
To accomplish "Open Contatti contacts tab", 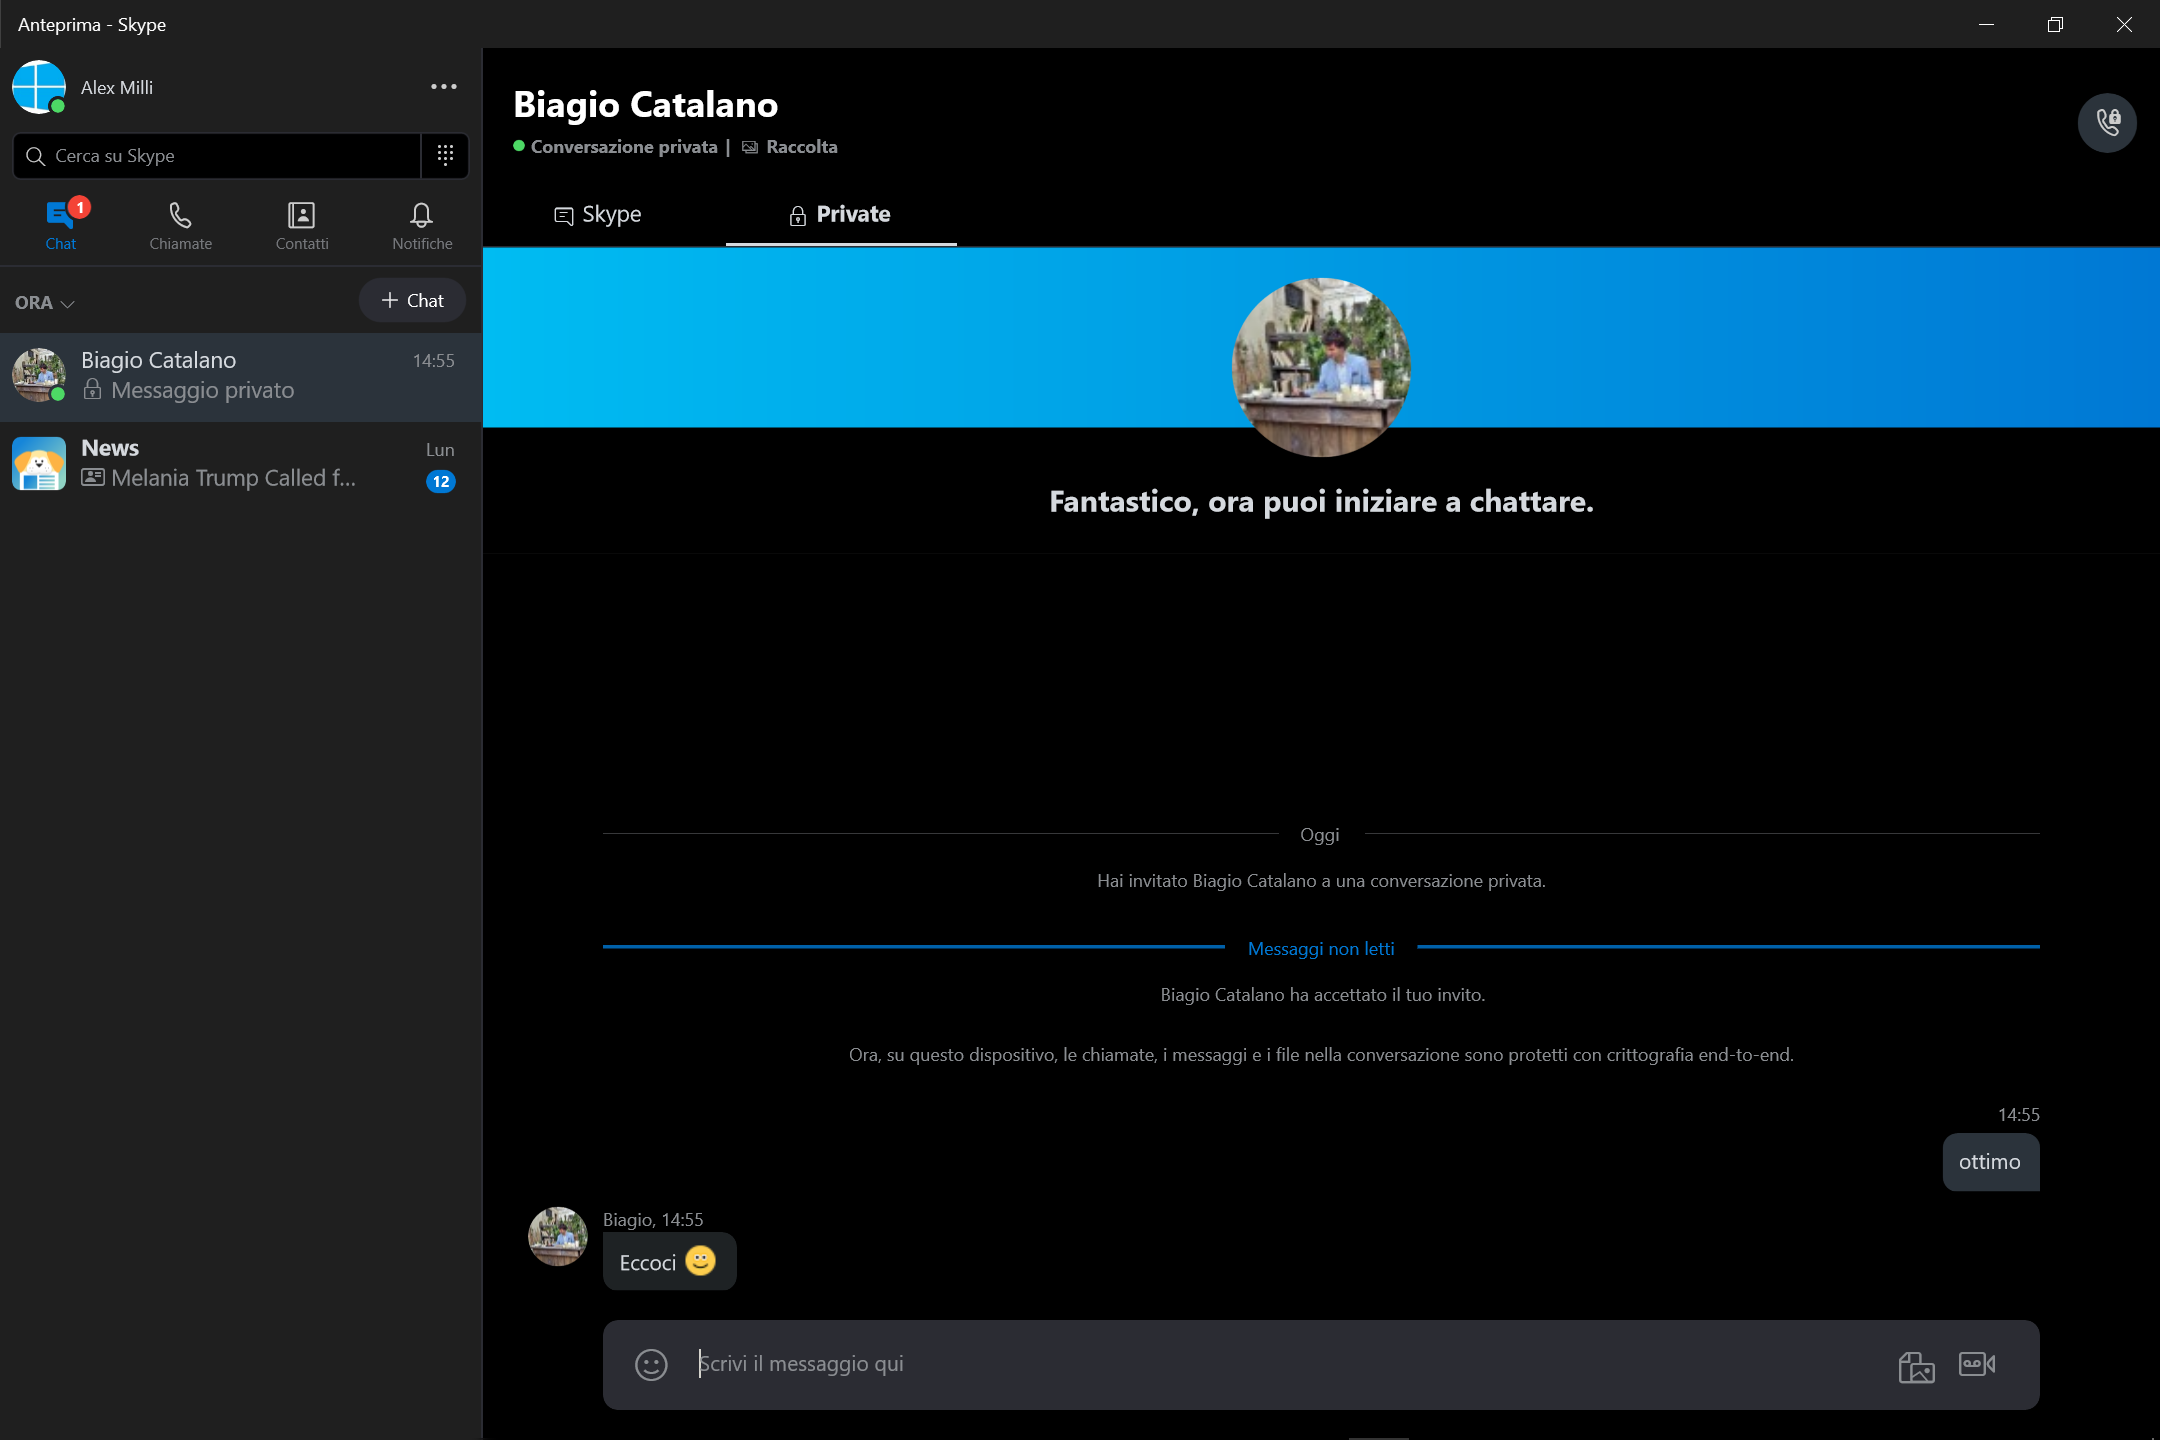I will coord(302,225).
